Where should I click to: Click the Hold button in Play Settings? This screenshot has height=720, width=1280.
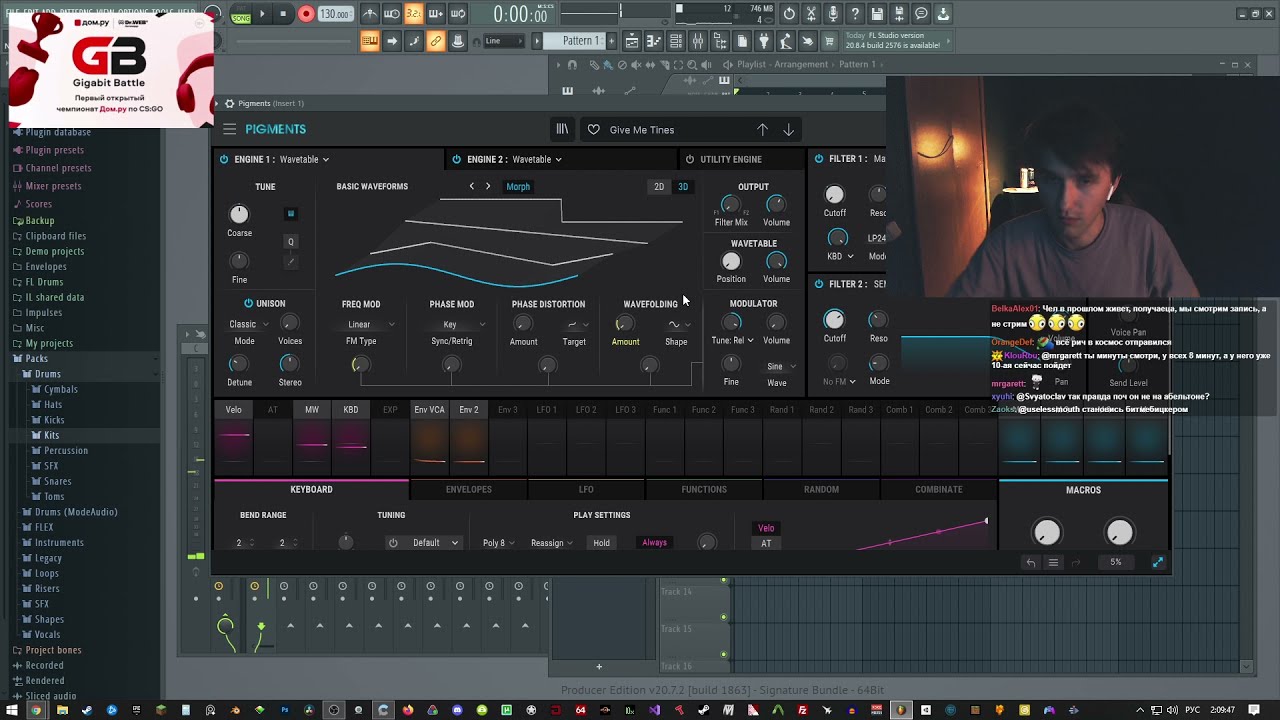pyautogui.click(x=601, y=543)
